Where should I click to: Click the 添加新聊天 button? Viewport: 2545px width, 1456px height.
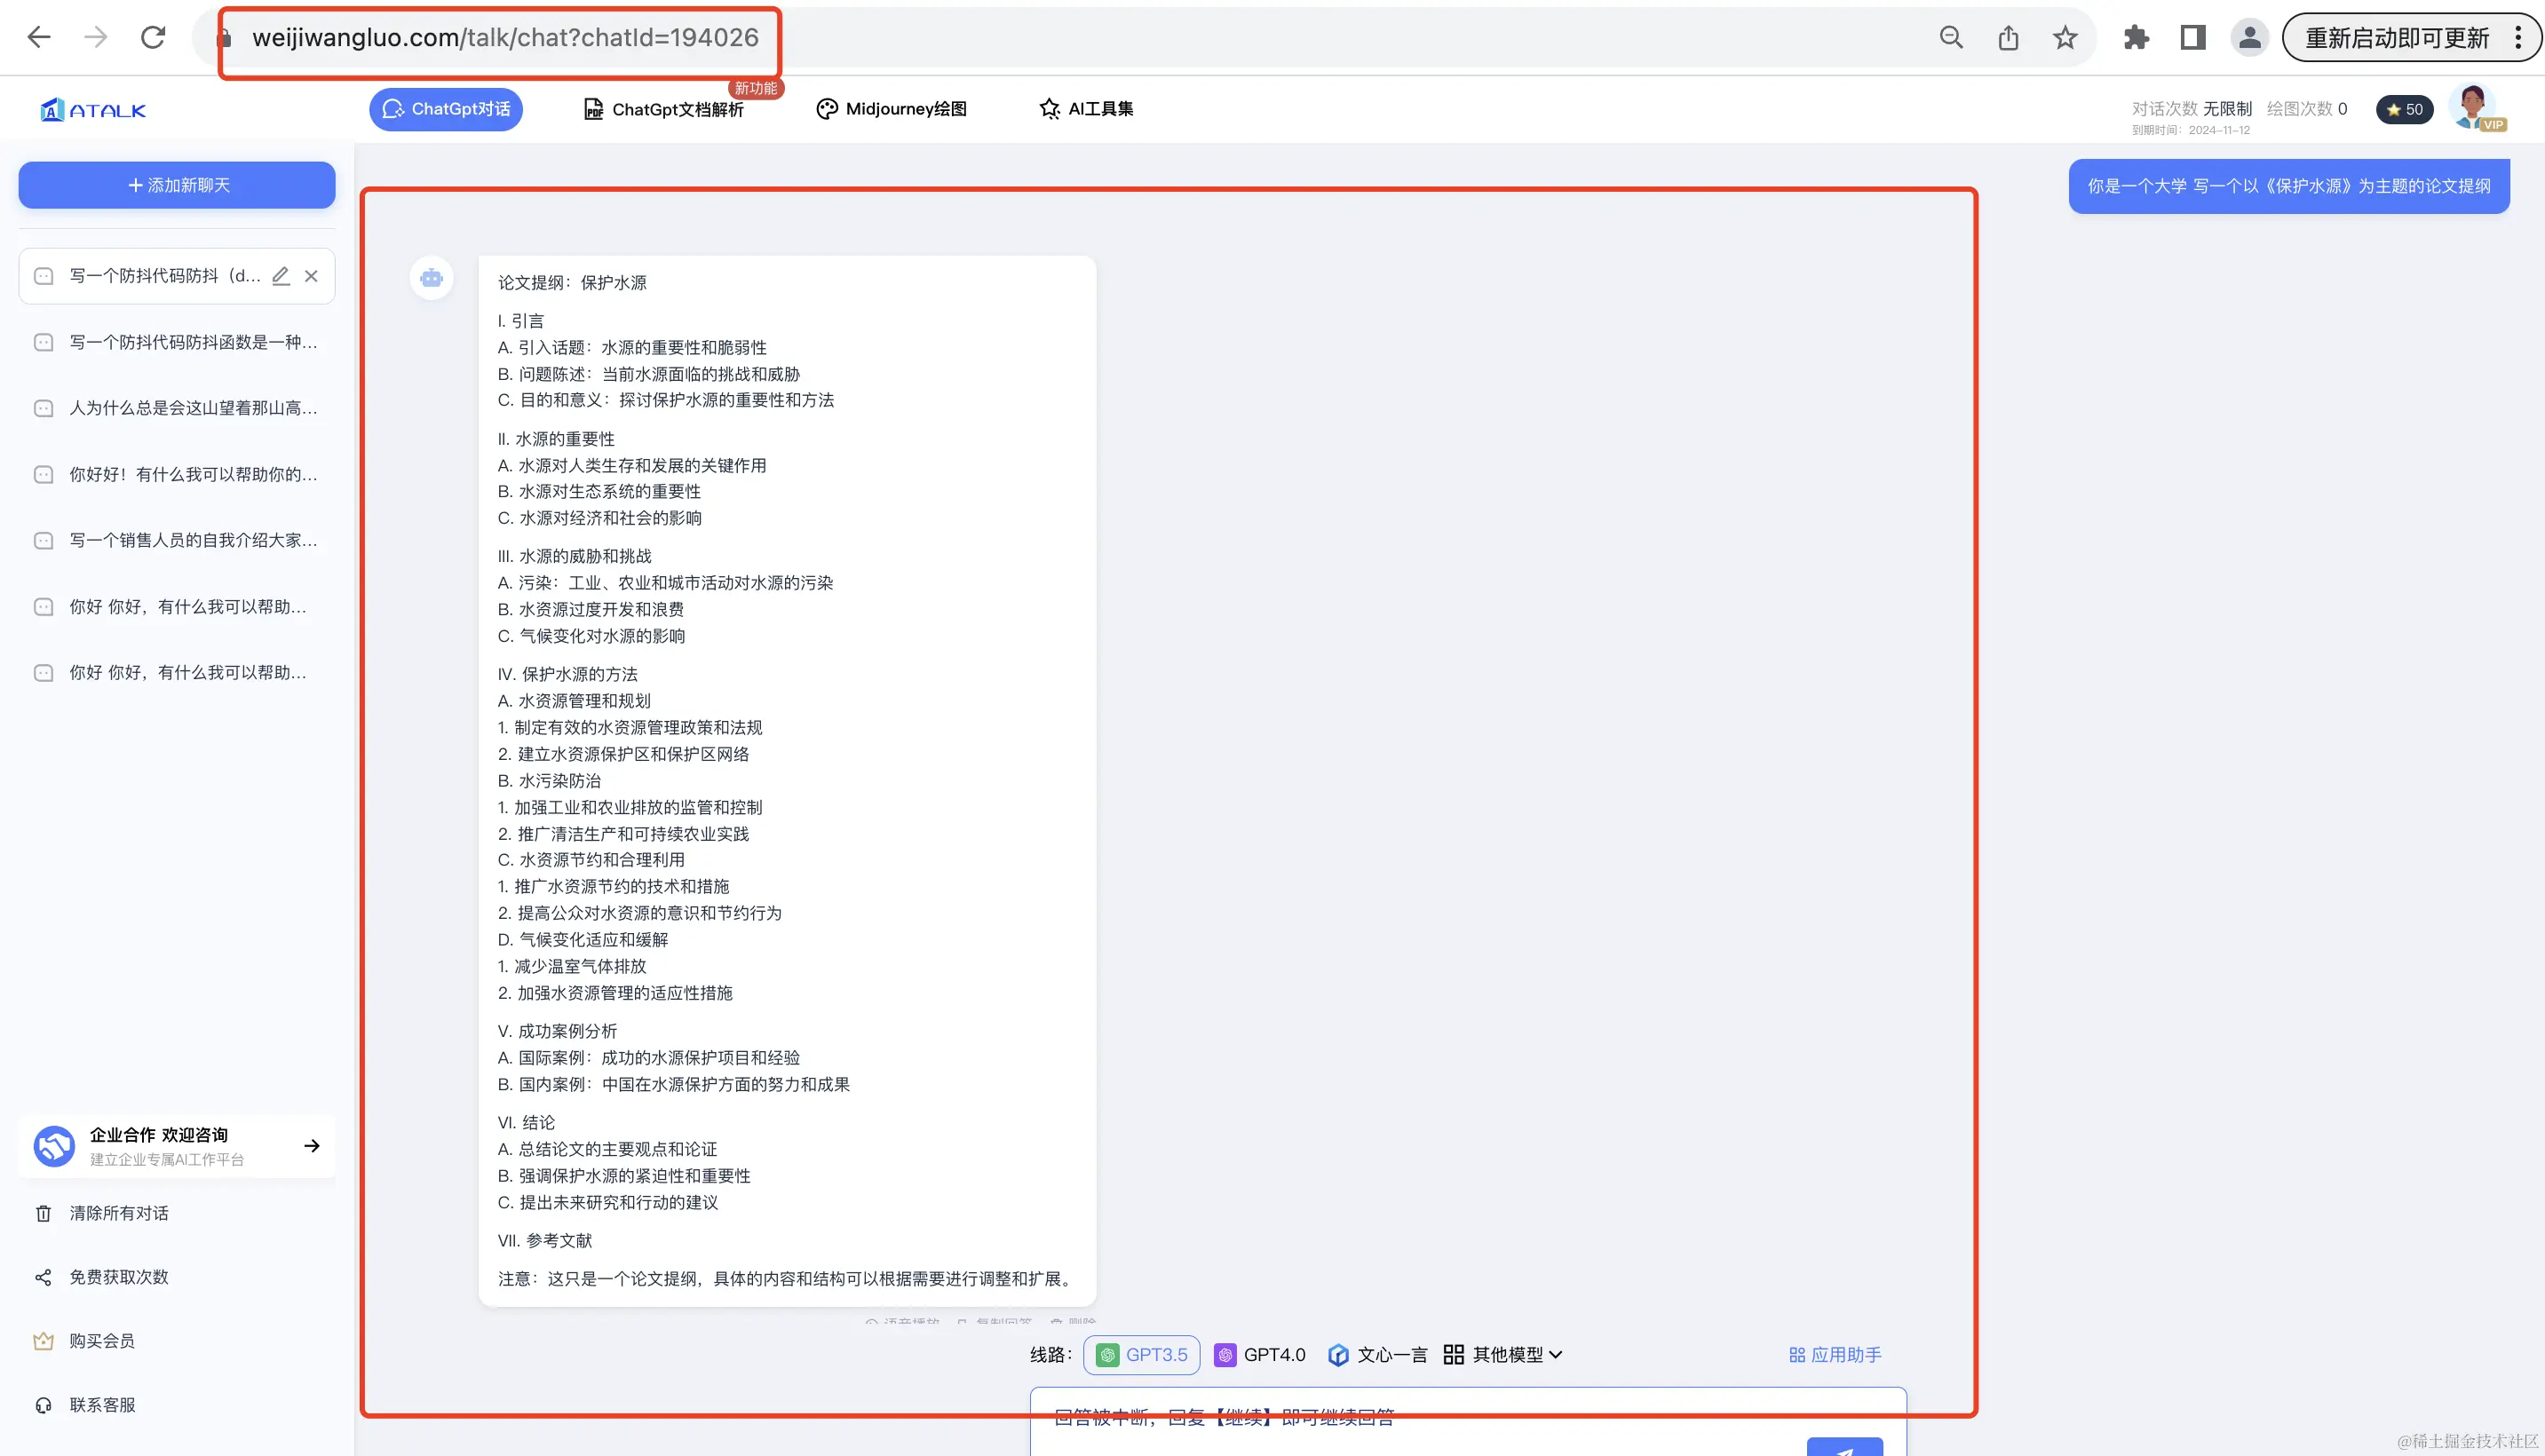point(177,185)
